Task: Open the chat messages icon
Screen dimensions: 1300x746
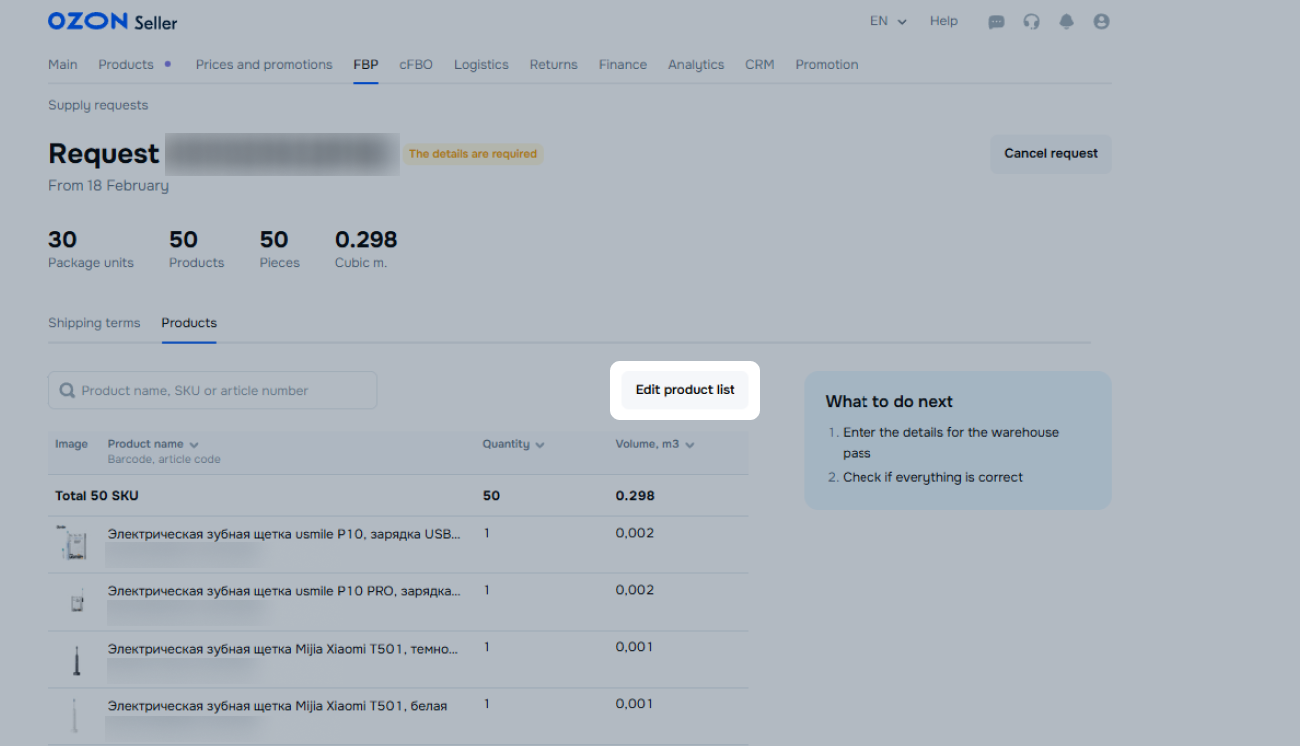Action: (x=996, y=22)
